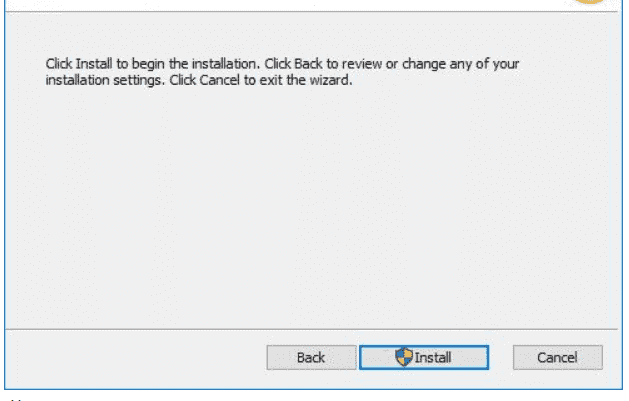Viewport: 629px width, 401px height.
Task: Click the 'Cancel' label text
Action: coord(557,357)
